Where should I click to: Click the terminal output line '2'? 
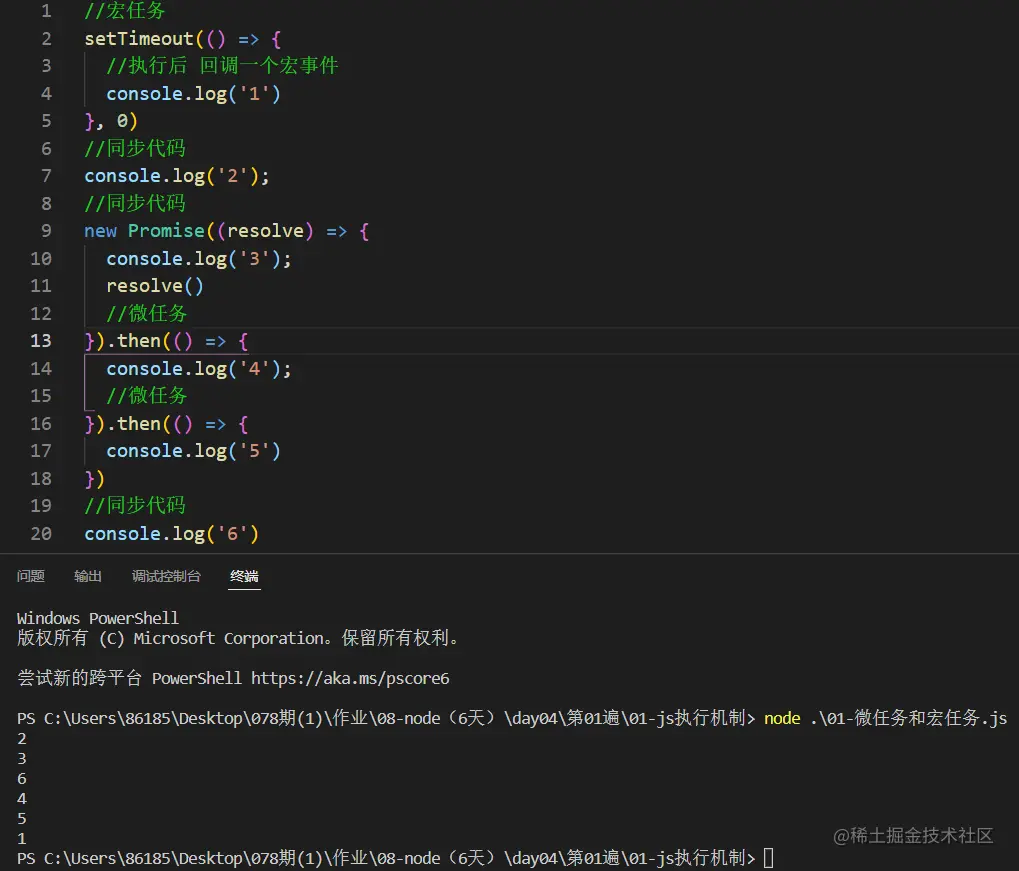(22, 738)
